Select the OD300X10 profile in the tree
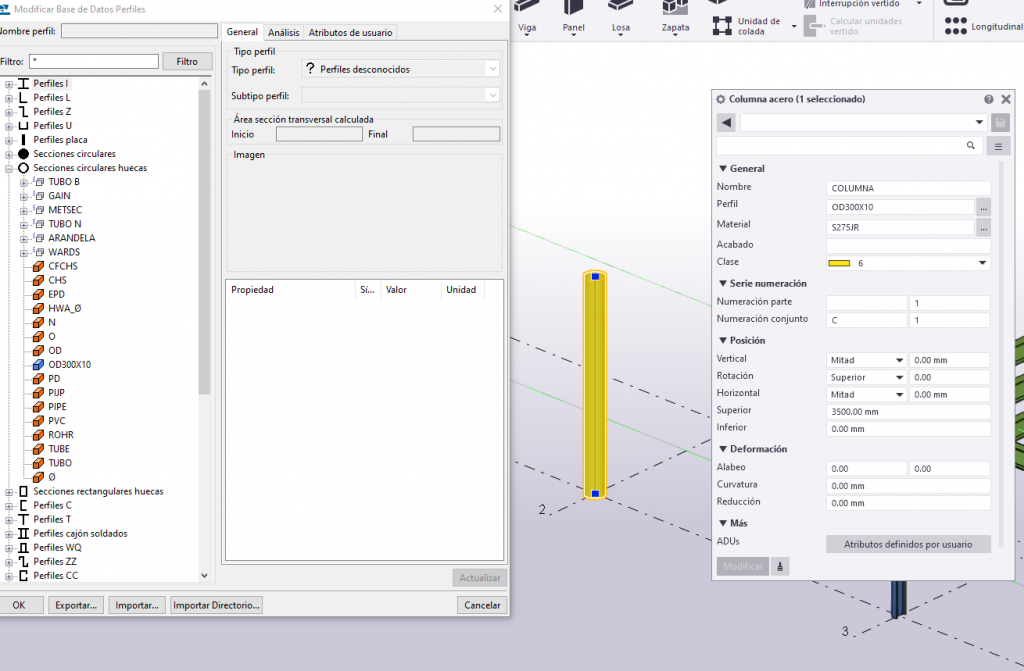The width and height of the screenshot is (1024, 671). pyautogui.click(x=69, y=365)
